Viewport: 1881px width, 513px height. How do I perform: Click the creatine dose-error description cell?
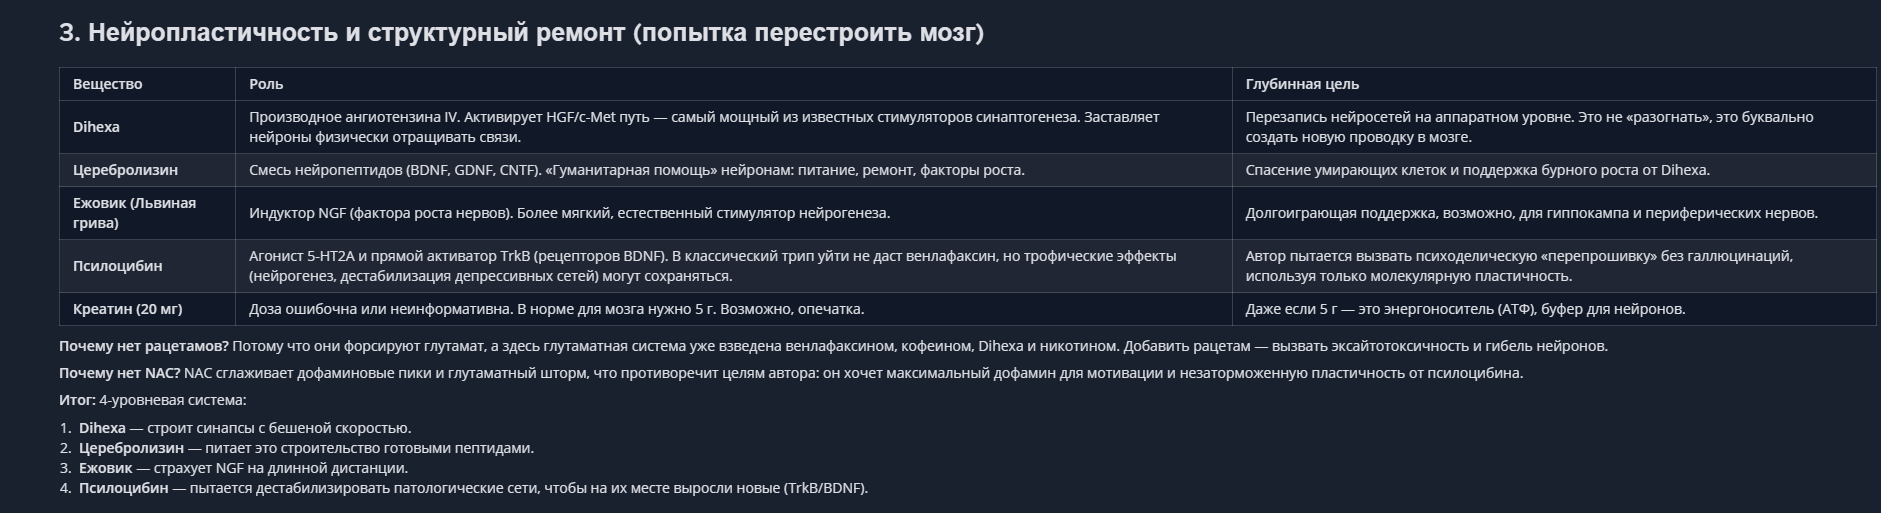point(556,309)
